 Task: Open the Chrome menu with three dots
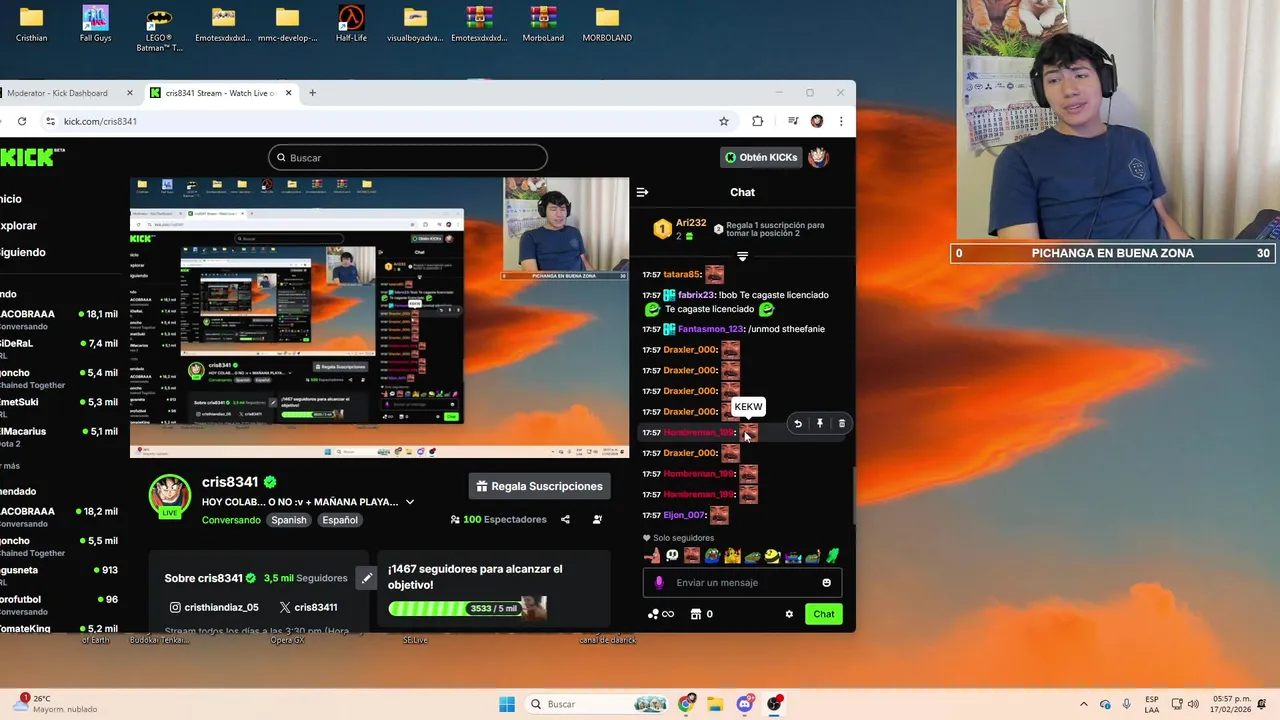click(x=841, y=121)
